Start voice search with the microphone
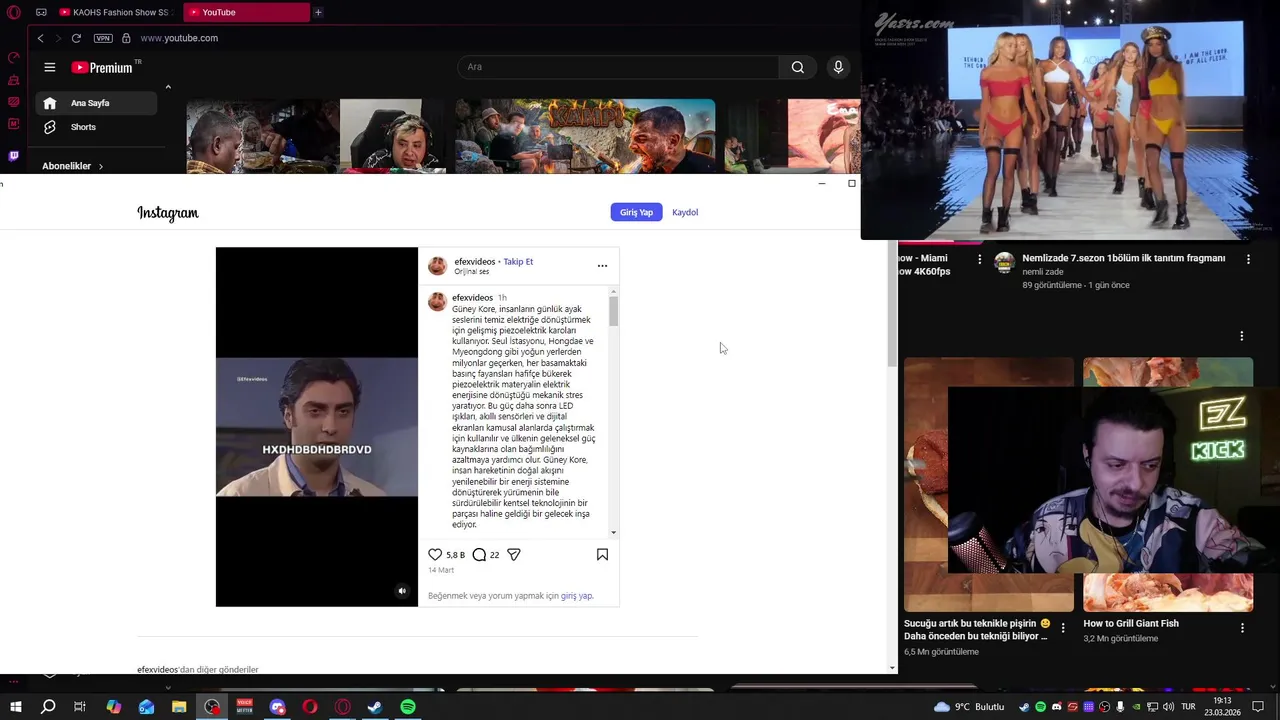1280x720 pixels. (838, 67)
